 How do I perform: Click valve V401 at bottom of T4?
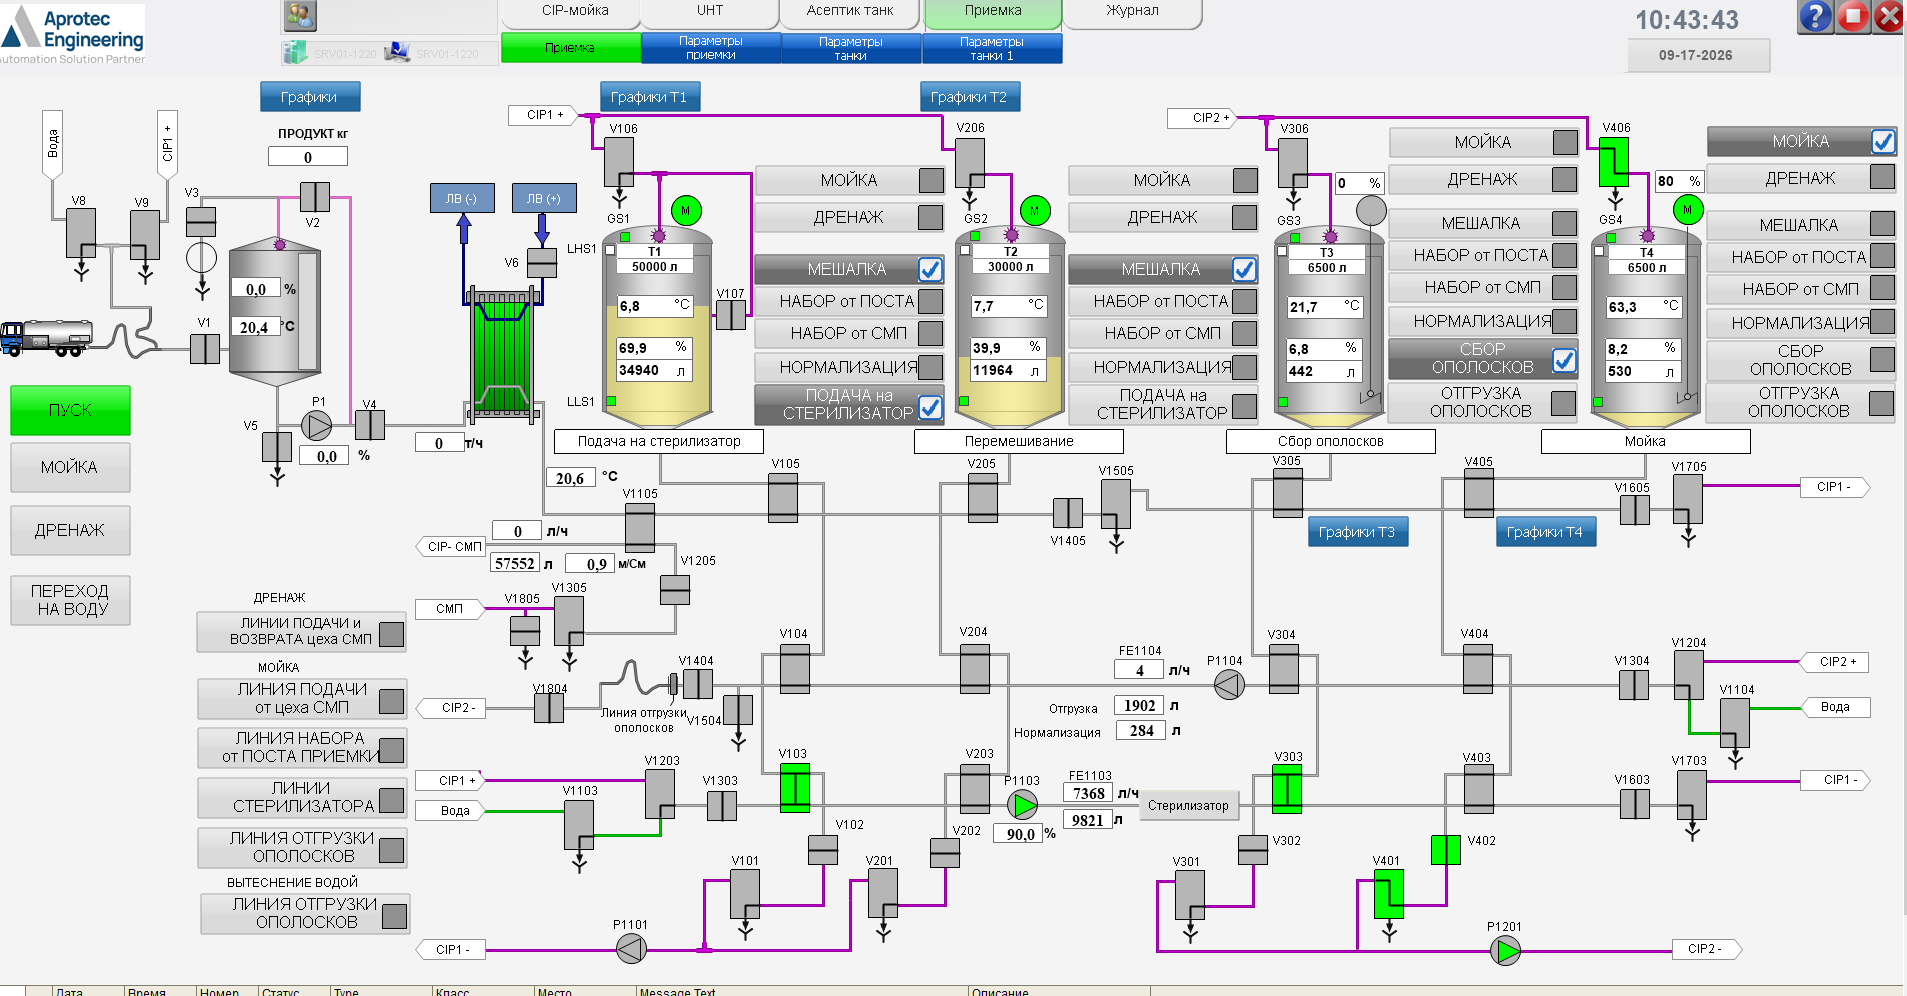1388,893
